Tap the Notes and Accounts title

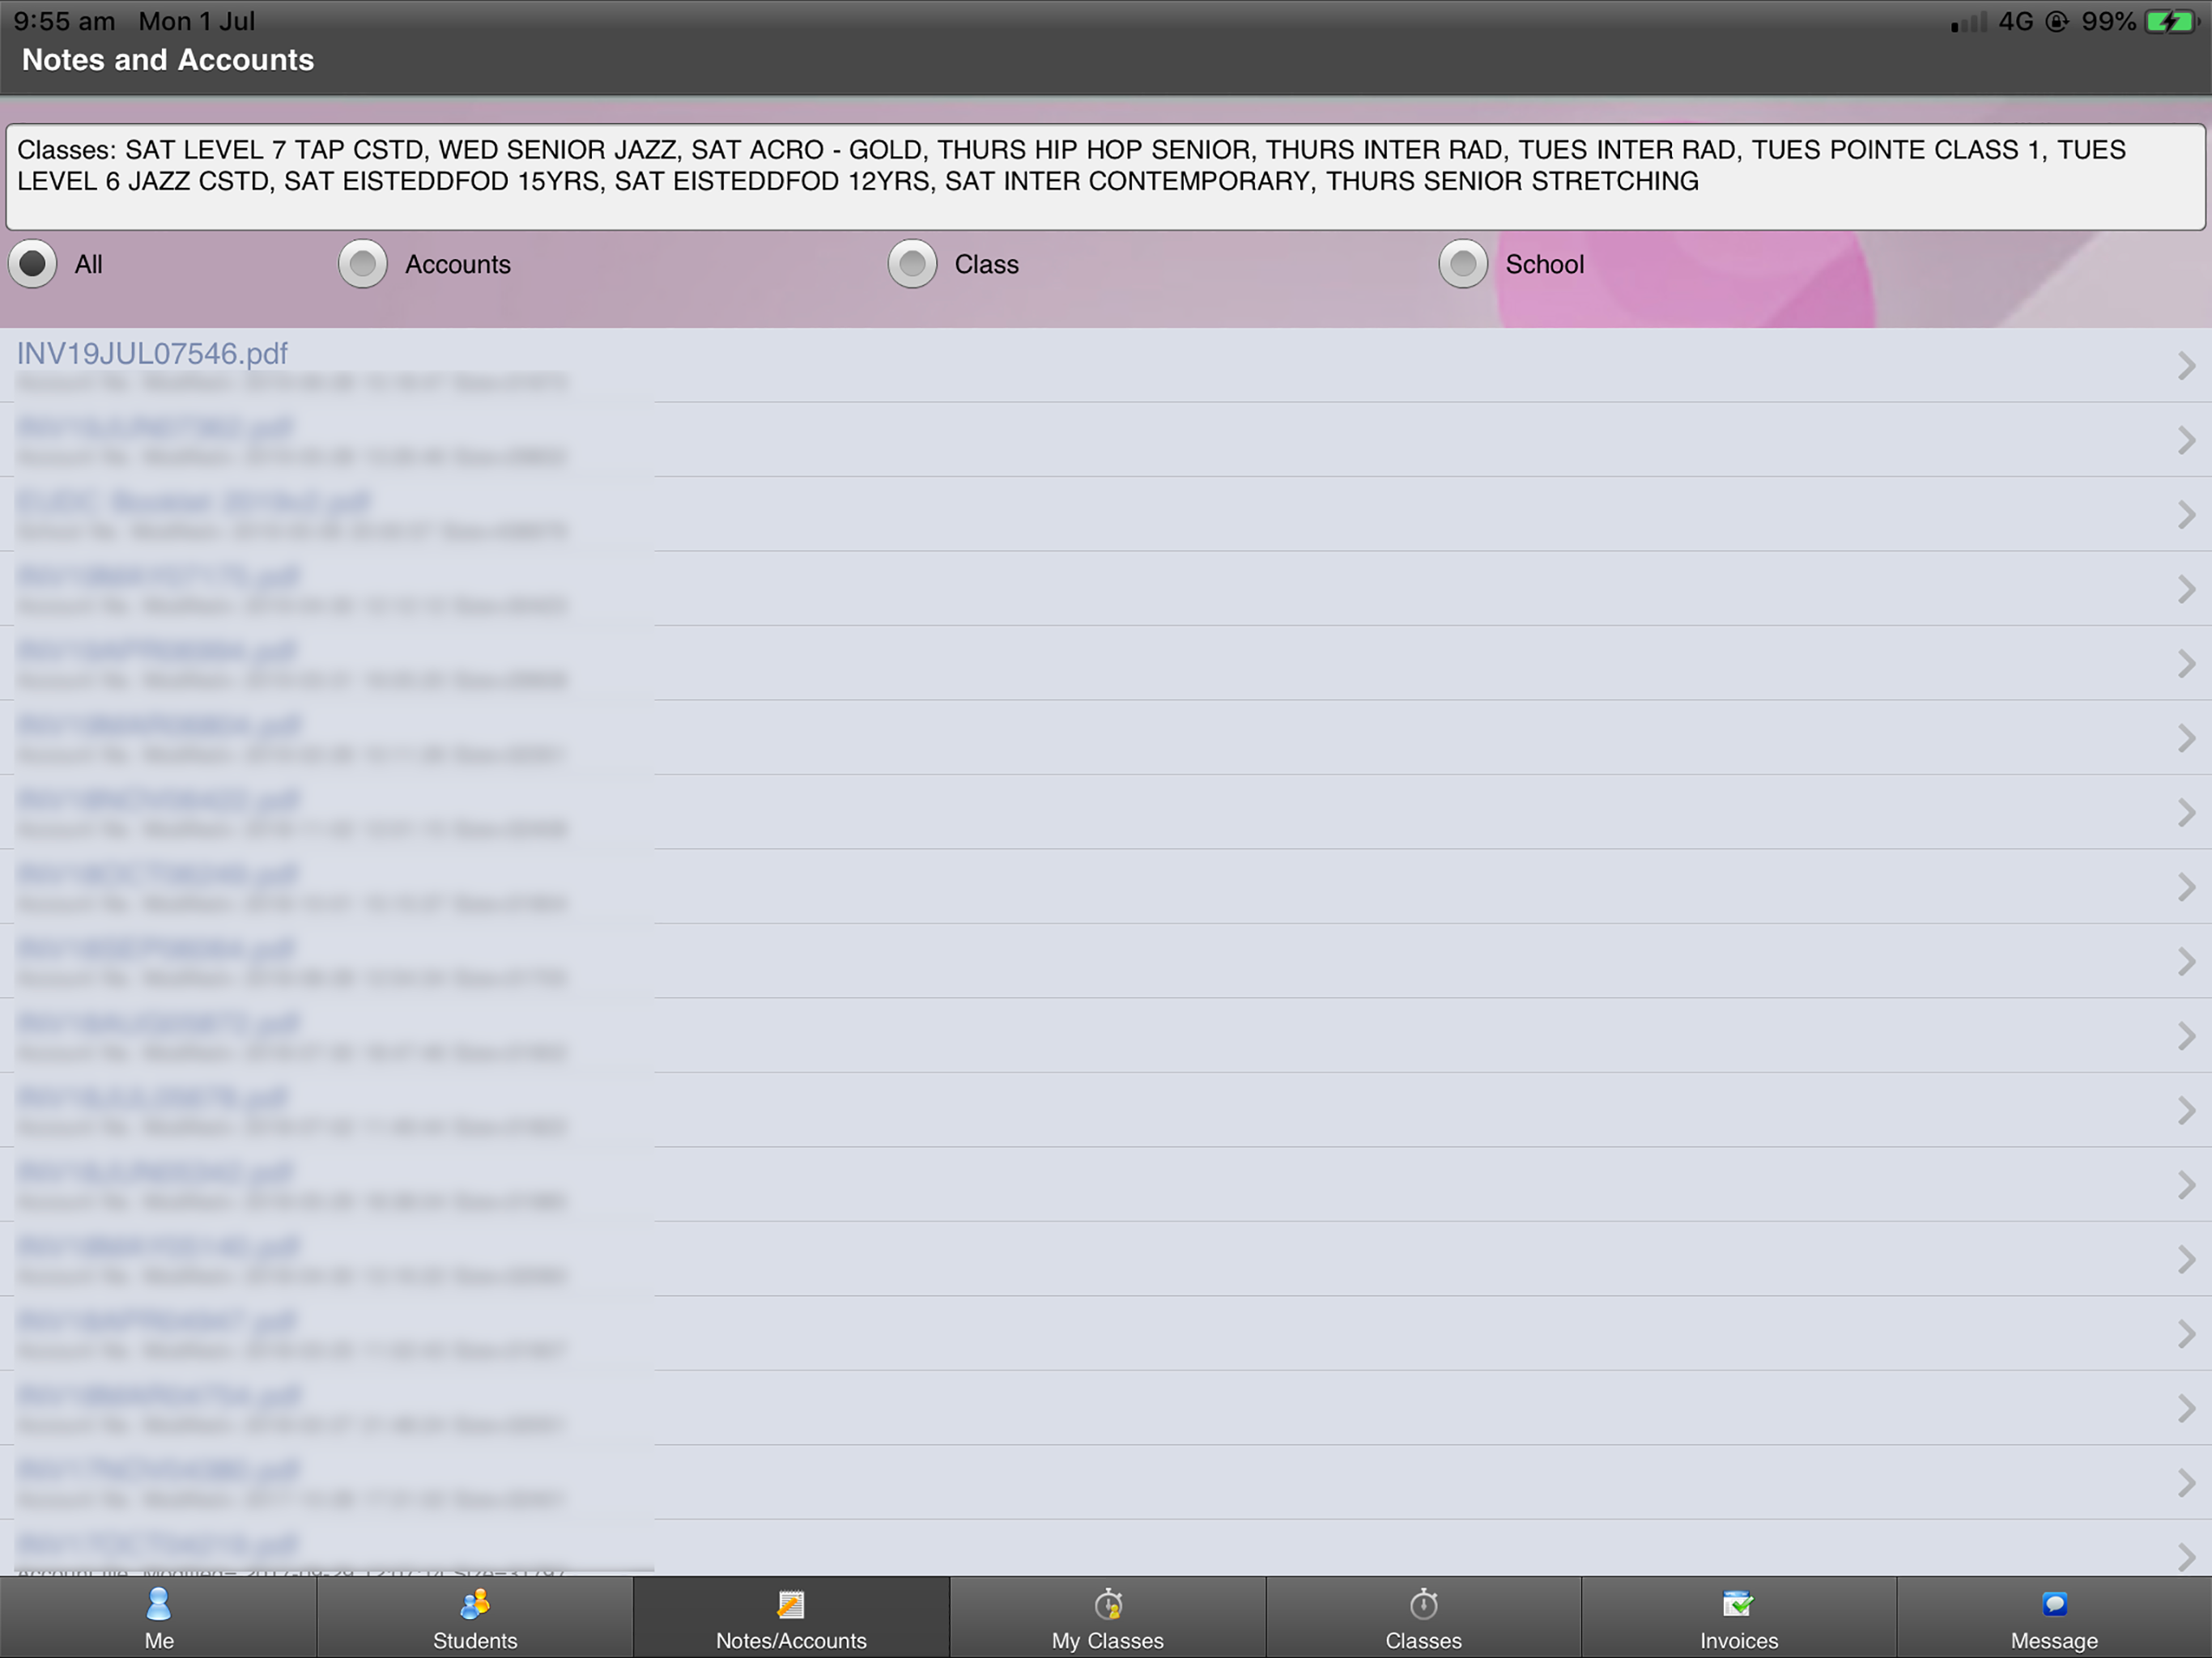(168, 60)
